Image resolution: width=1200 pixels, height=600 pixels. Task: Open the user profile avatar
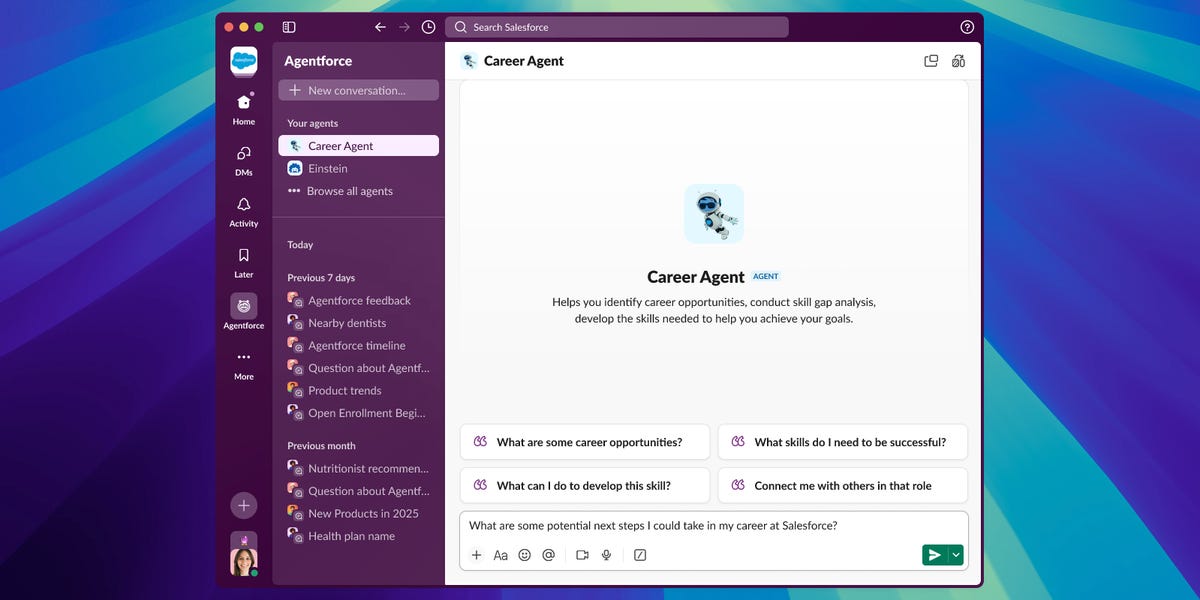click(244, 562)
